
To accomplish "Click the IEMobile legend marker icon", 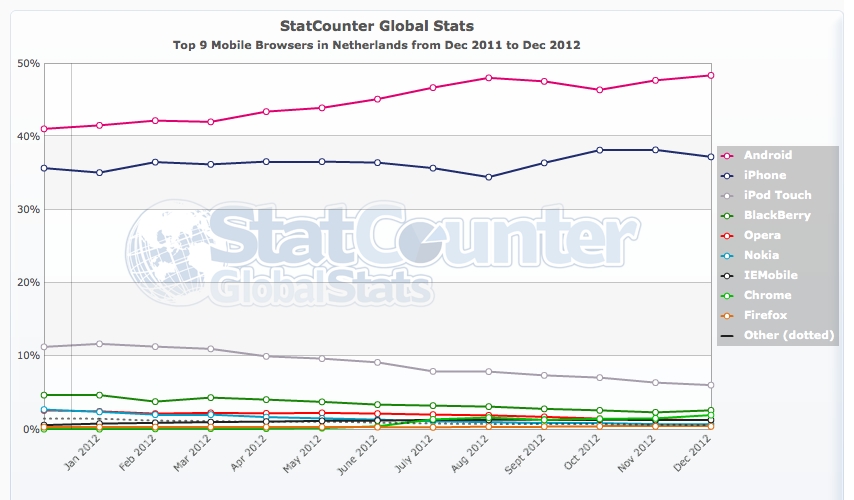I will coord(726,275).
